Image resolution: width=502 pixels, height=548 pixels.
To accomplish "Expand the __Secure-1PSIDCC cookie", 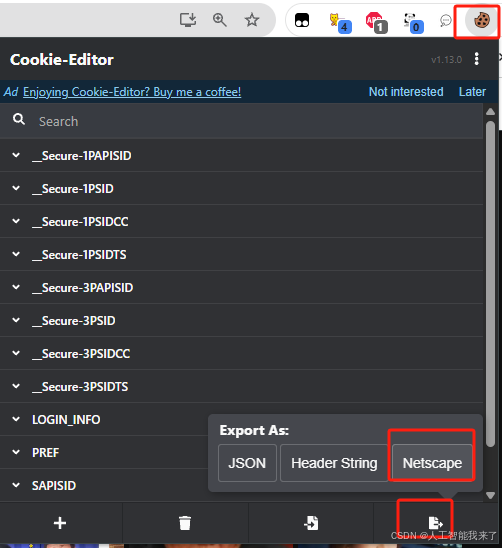I will tap(241, 221).
